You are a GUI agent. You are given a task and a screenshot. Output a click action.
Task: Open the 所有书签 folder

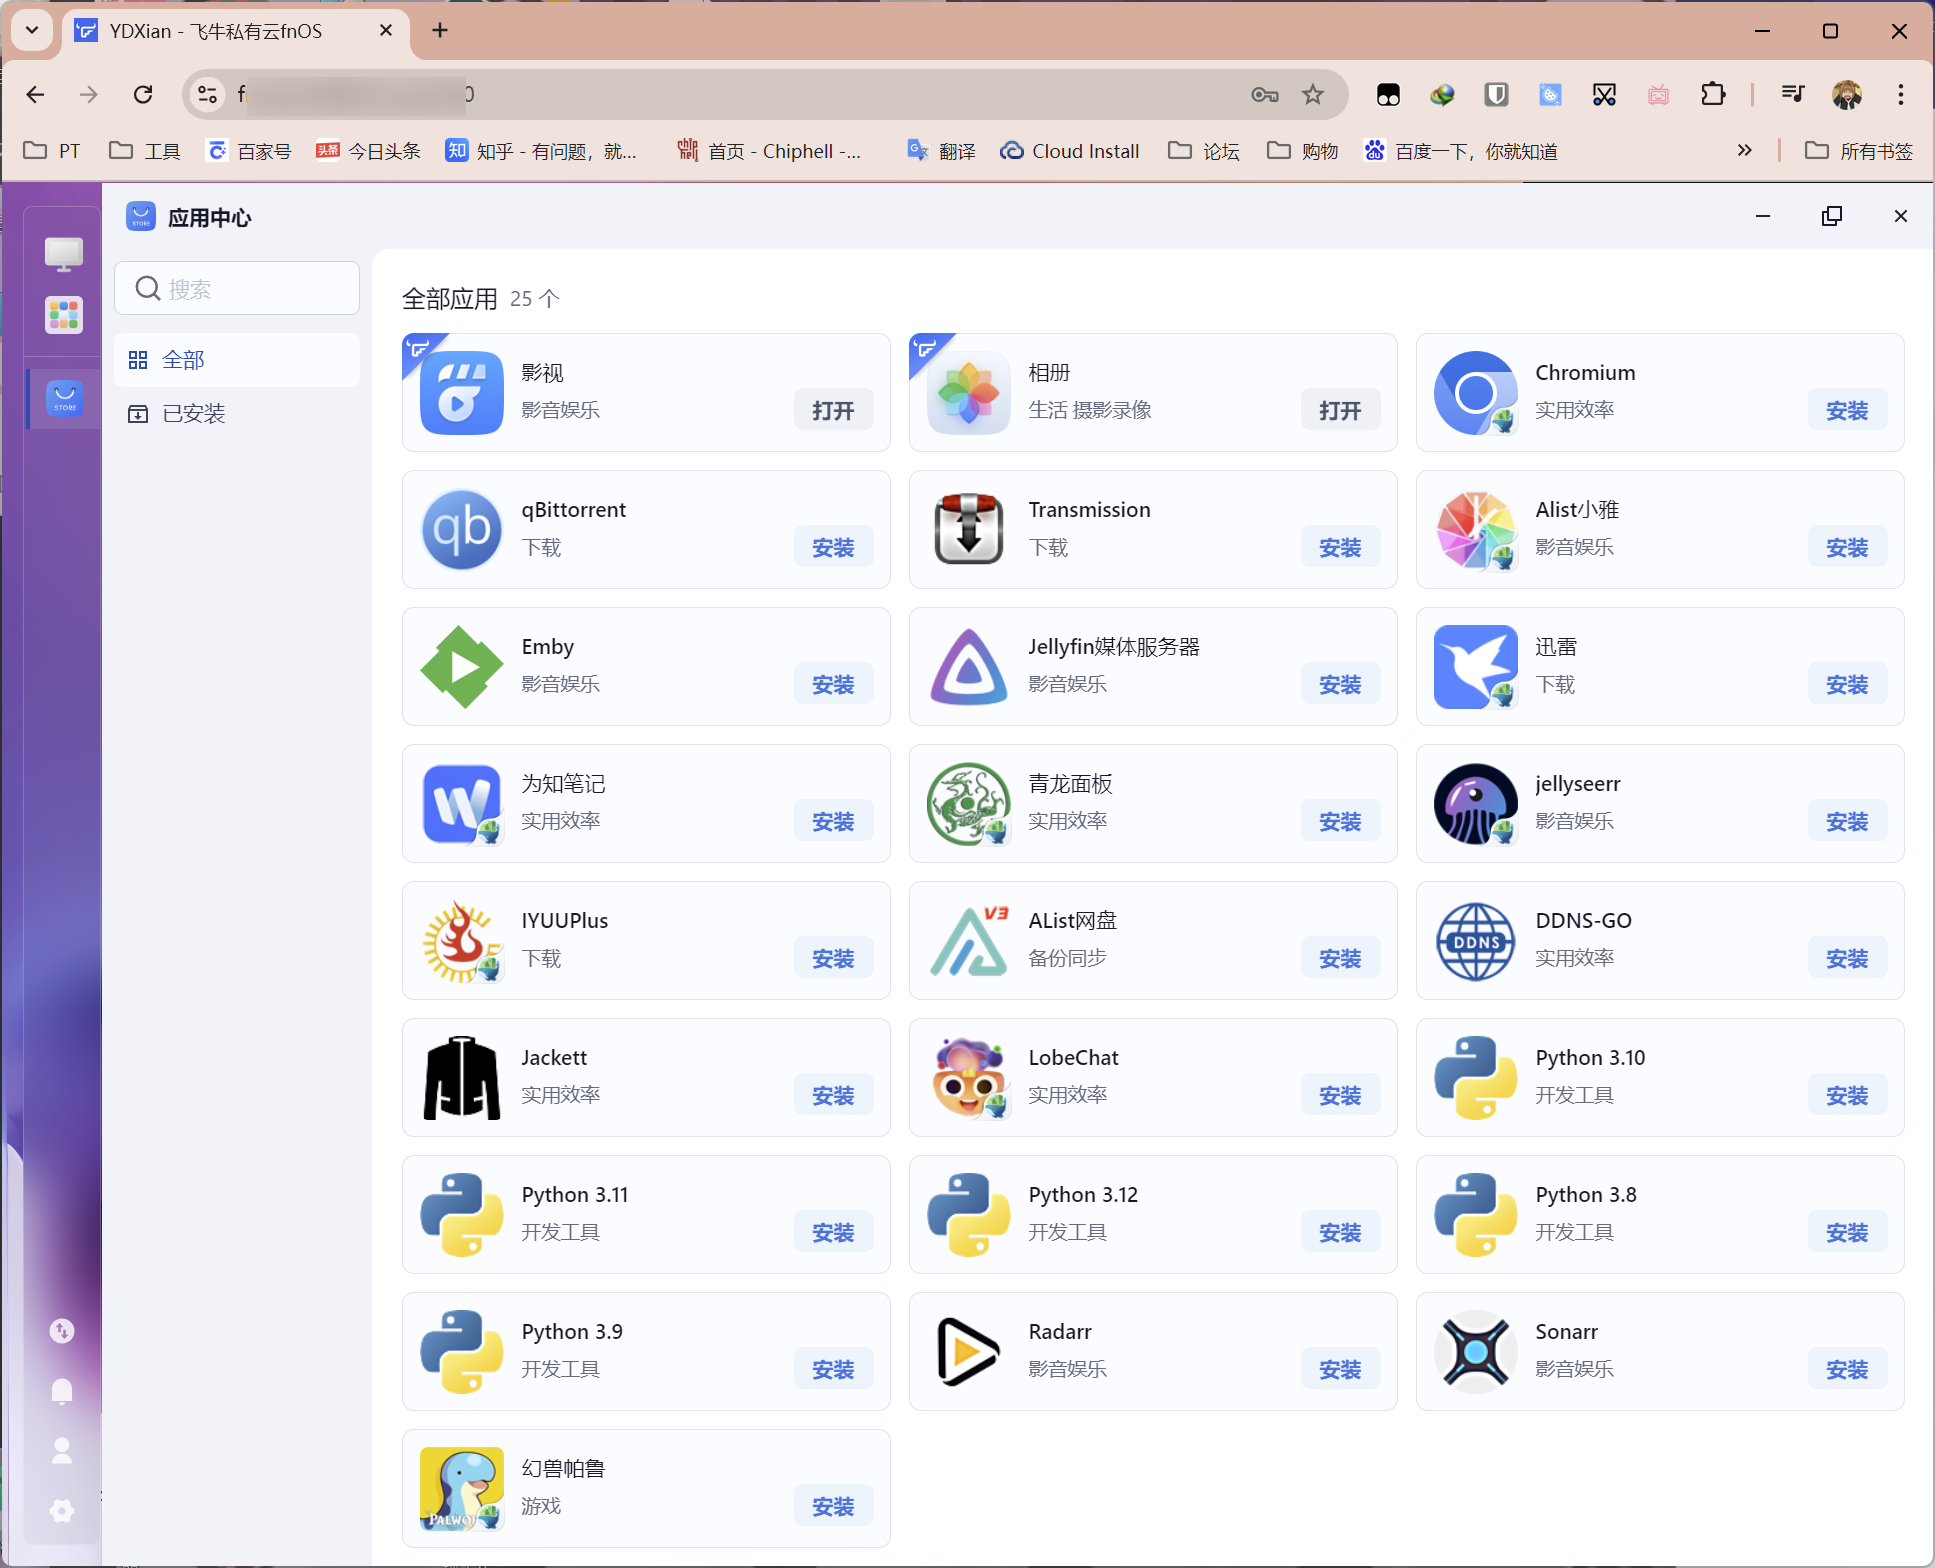1859,151
